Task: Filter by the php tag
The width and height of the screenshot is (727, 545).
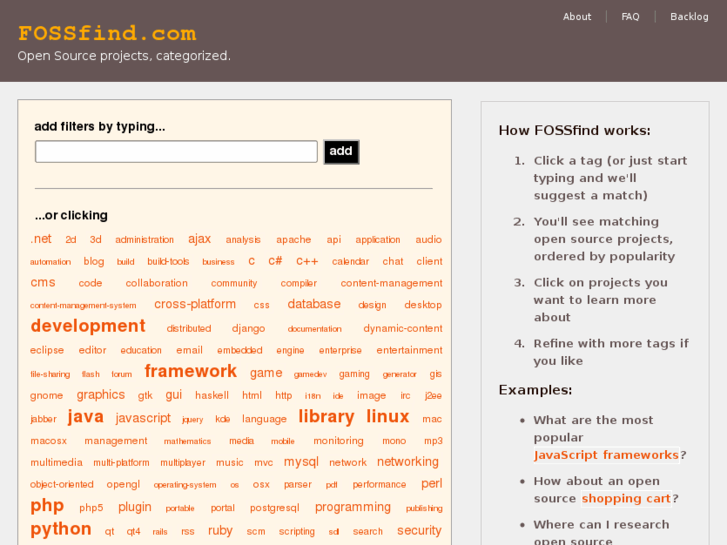Action: point(47,505)
